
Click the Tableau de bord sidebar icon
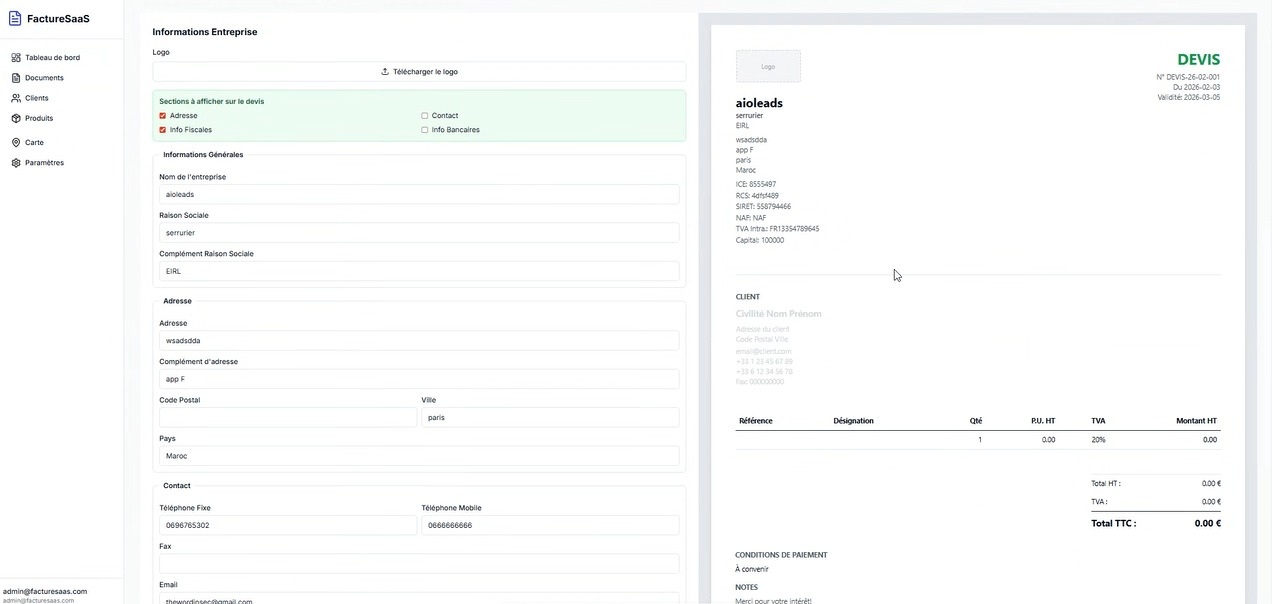pyautogui.click(x=16, y=58)
